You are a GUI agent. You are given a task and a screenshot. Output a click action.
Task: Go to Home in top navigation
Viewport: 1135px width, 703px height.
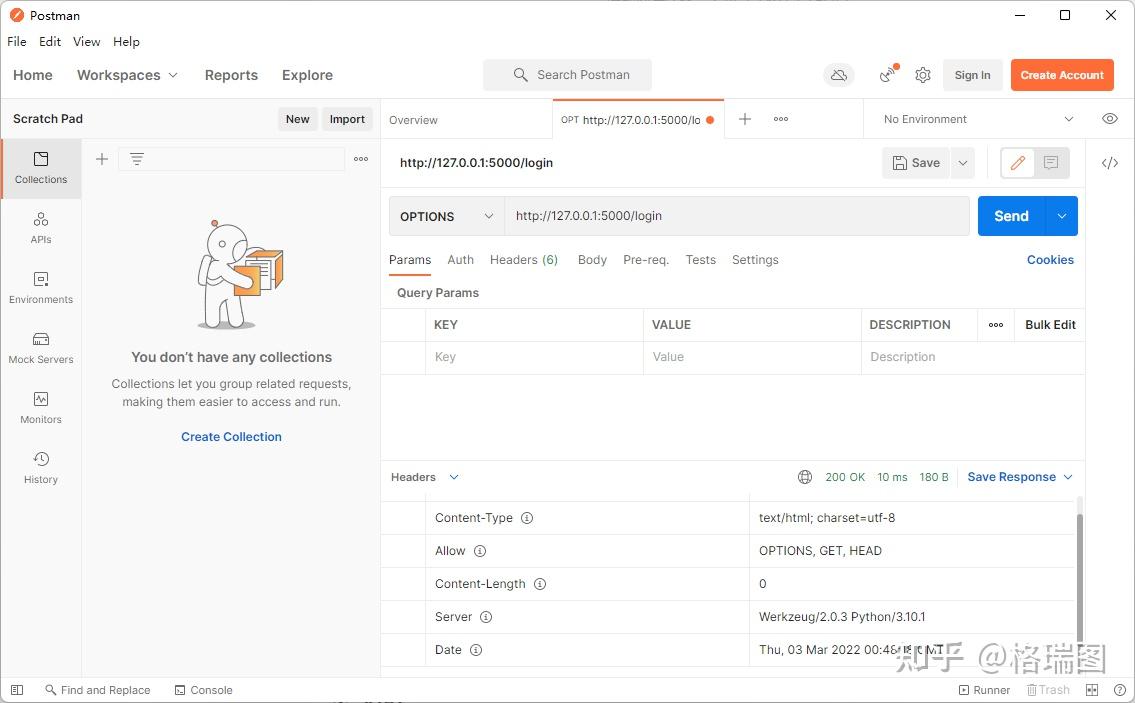pos(33,75)
